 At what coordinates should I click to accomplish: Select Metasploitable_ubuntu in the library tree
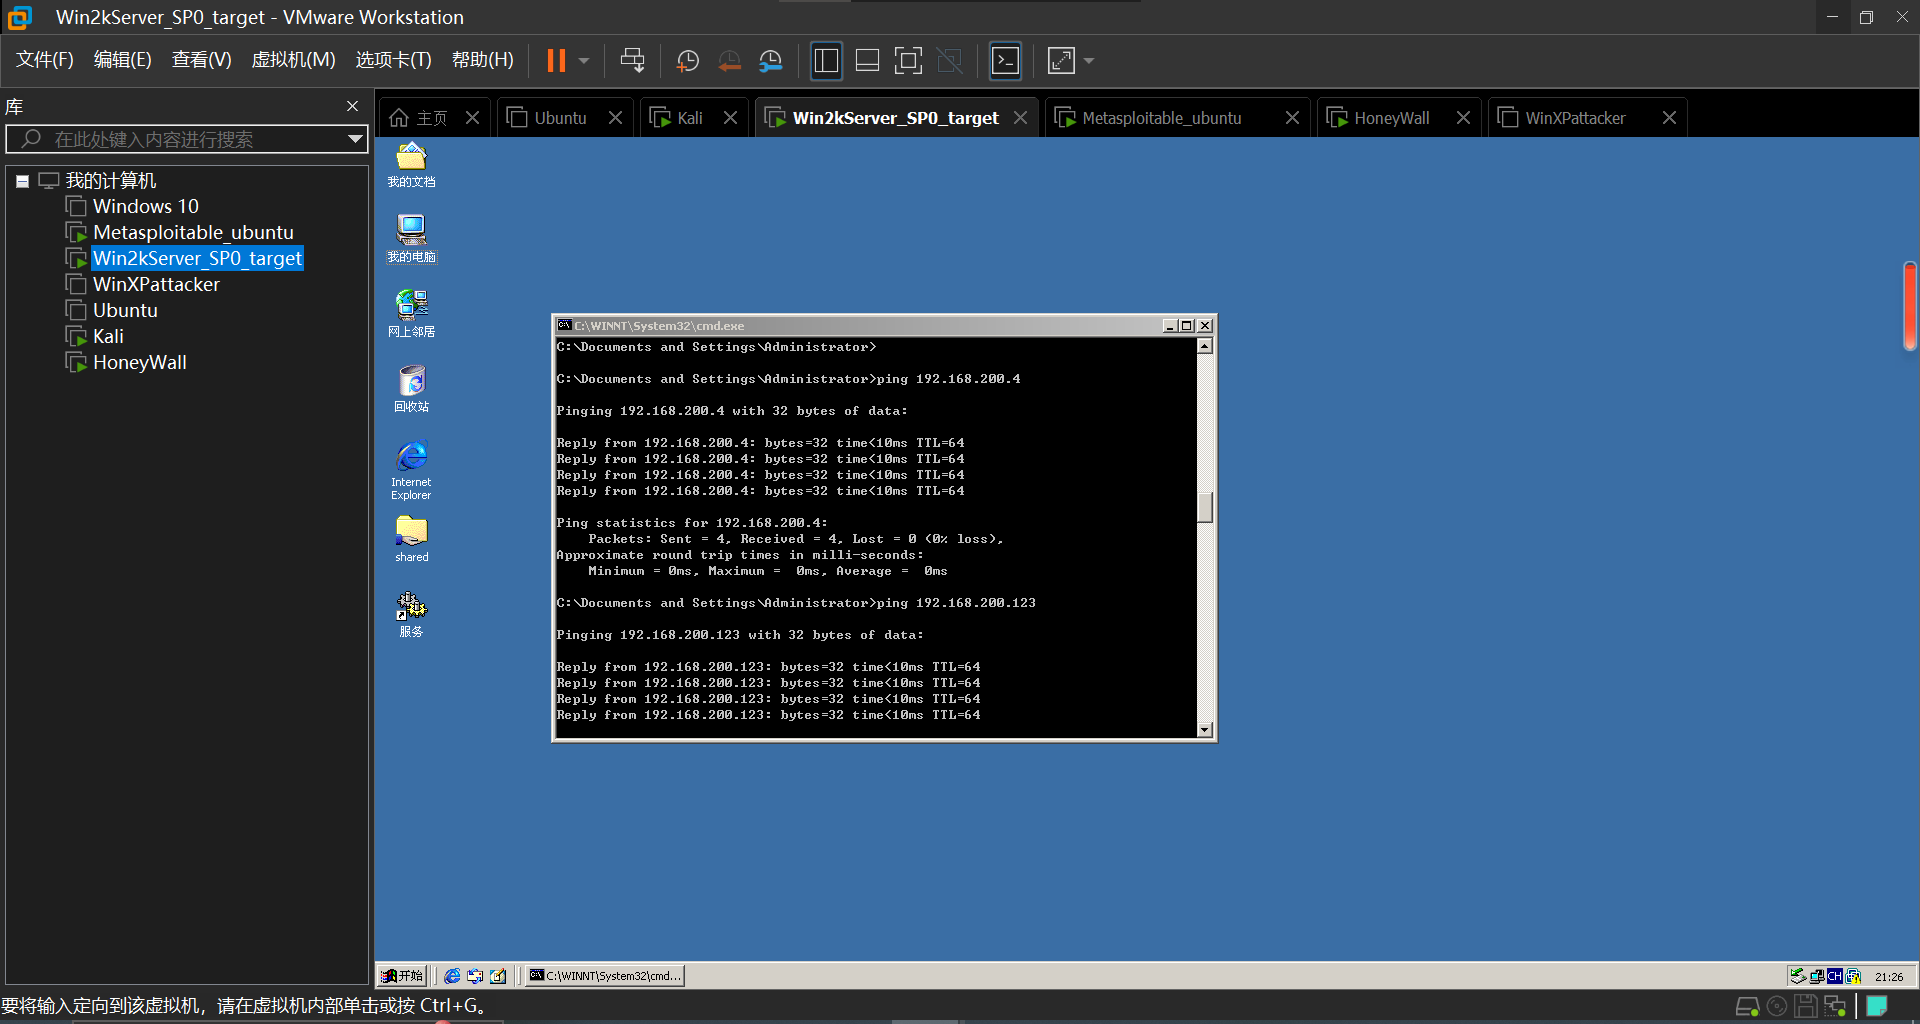[x=193, y=232]
